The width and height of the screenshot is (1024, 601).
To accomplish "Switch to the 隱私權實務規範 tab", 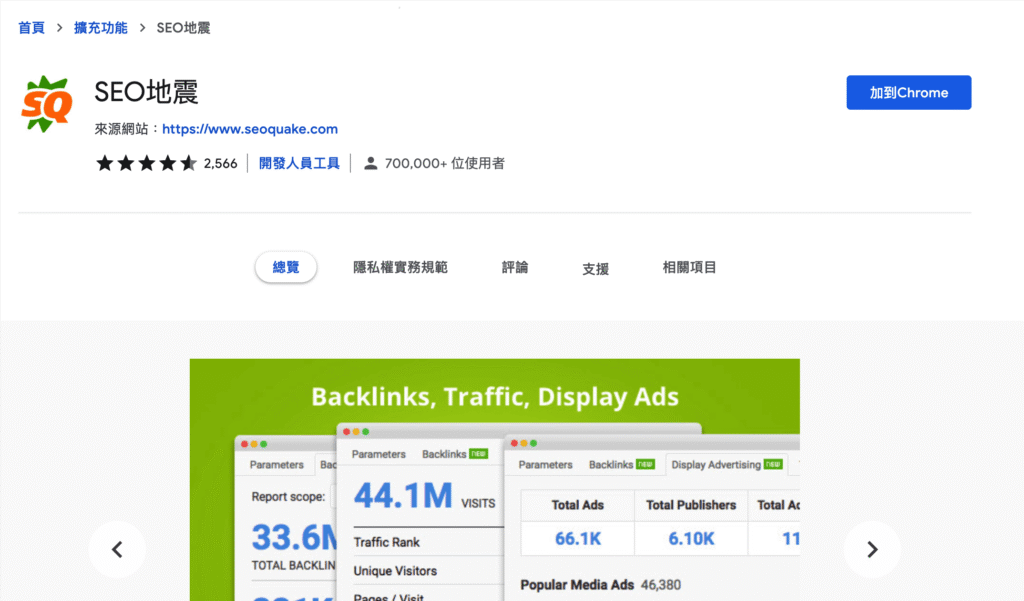I will point(400,267).
